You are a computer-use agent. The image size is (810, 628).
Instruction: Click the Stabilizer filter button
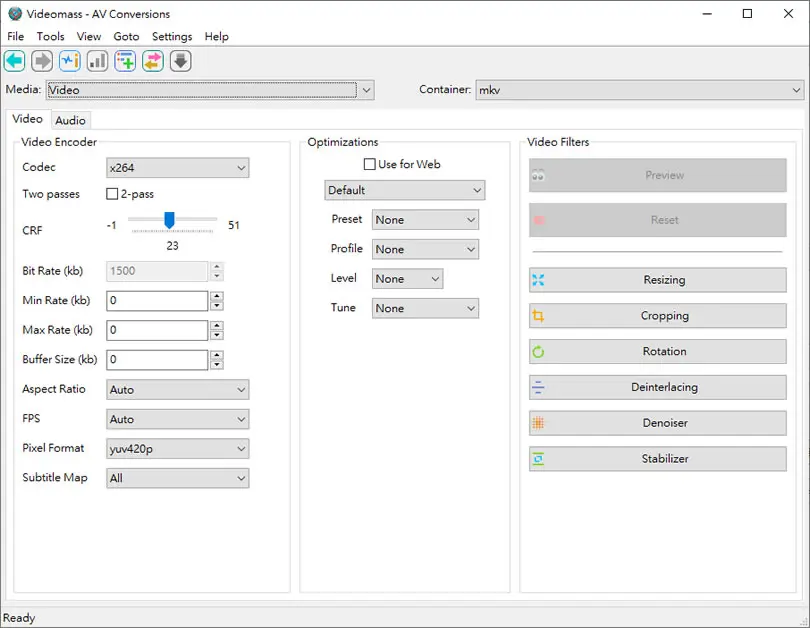coord(658,459)
